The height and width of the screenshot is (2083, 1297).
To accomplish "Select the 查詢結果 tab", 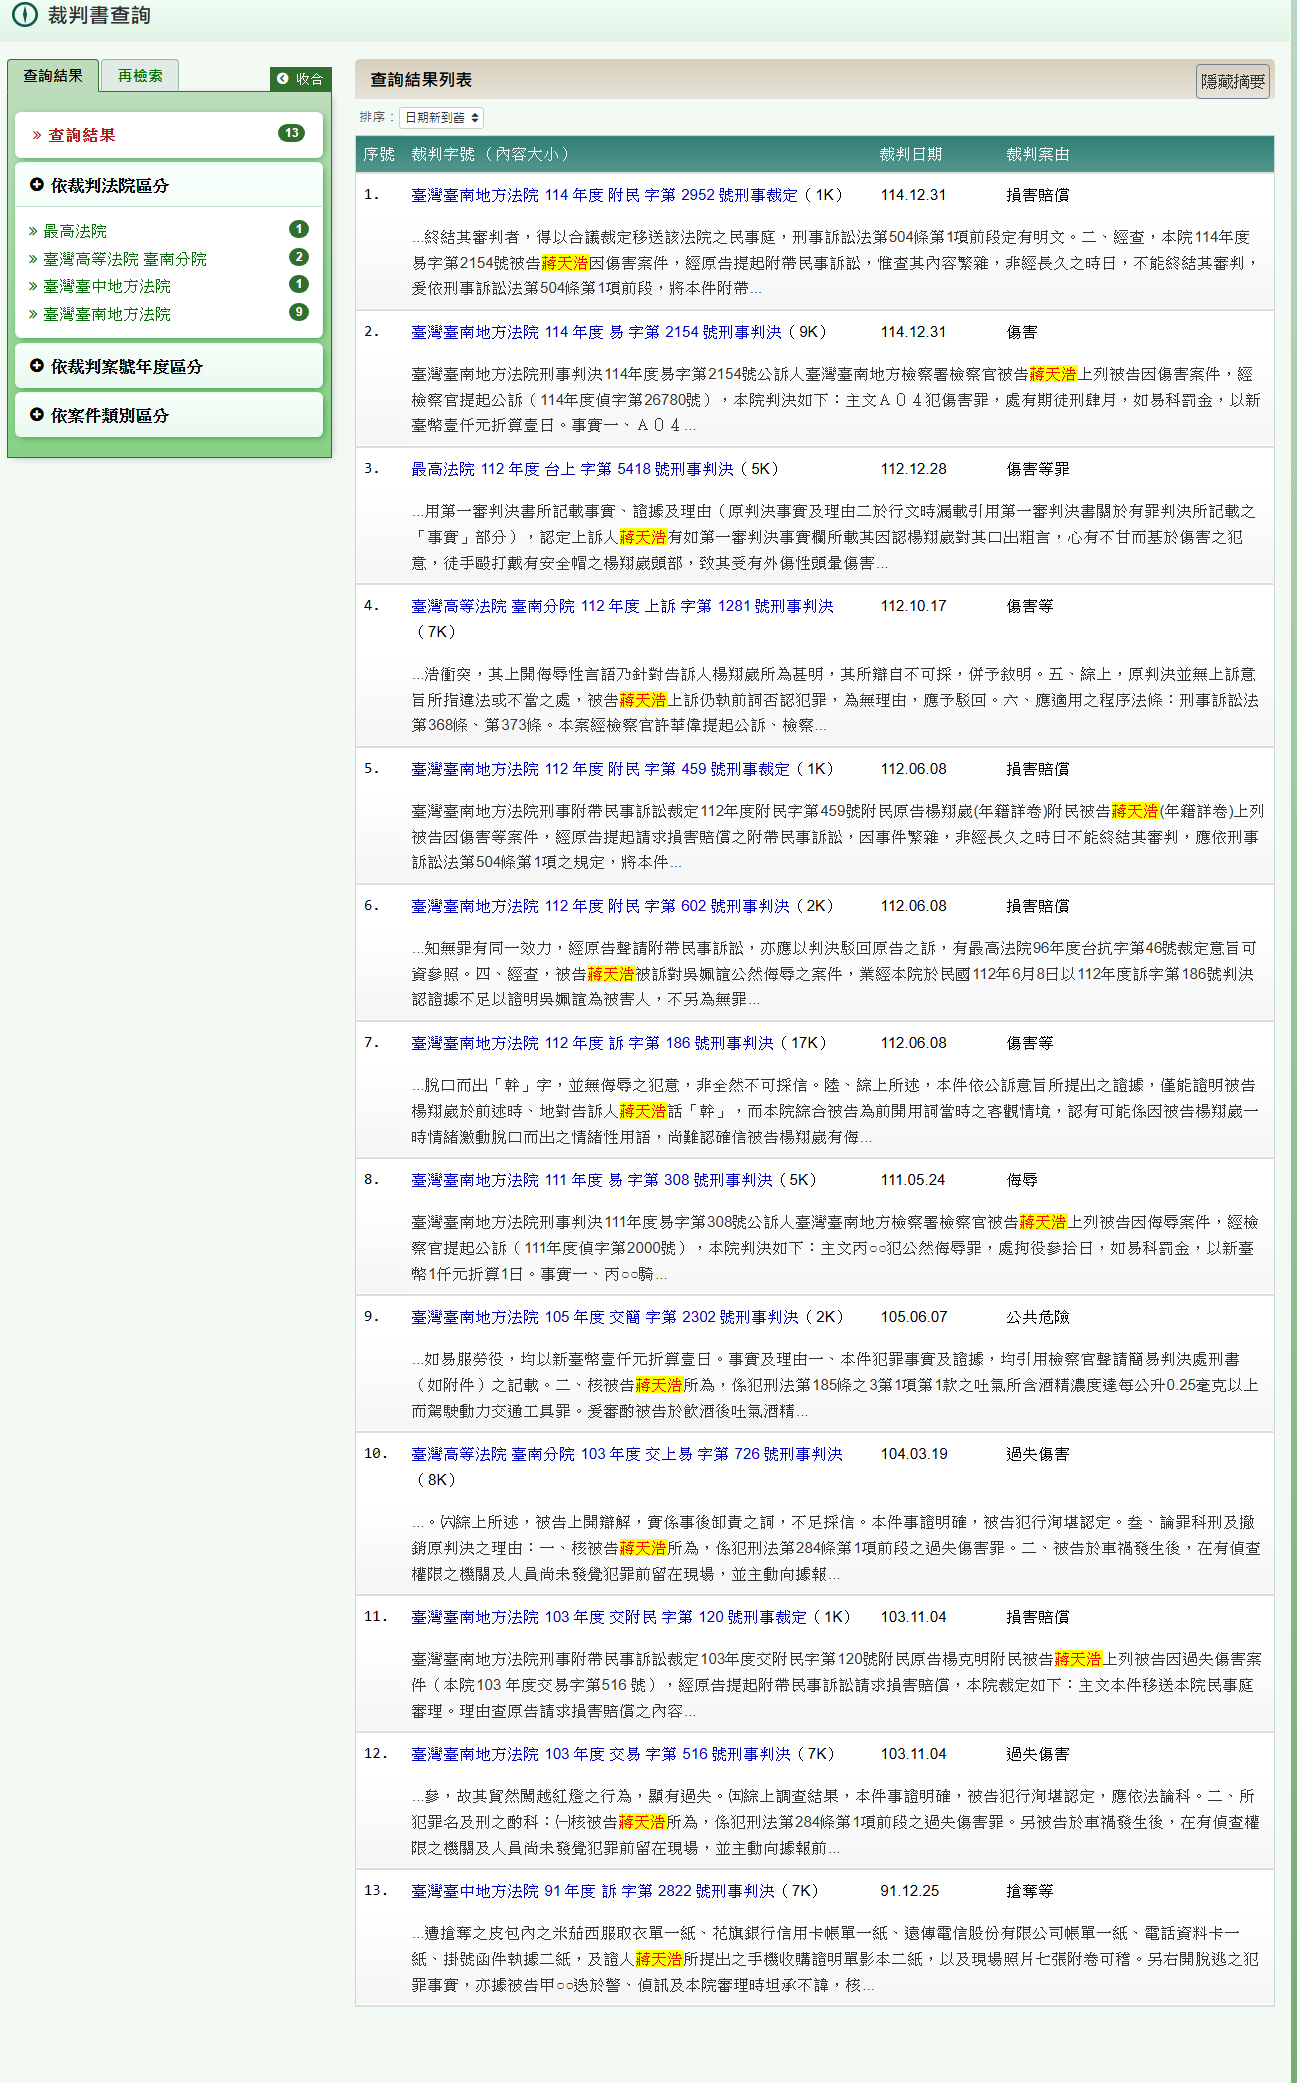I will (x=53, y=76).
